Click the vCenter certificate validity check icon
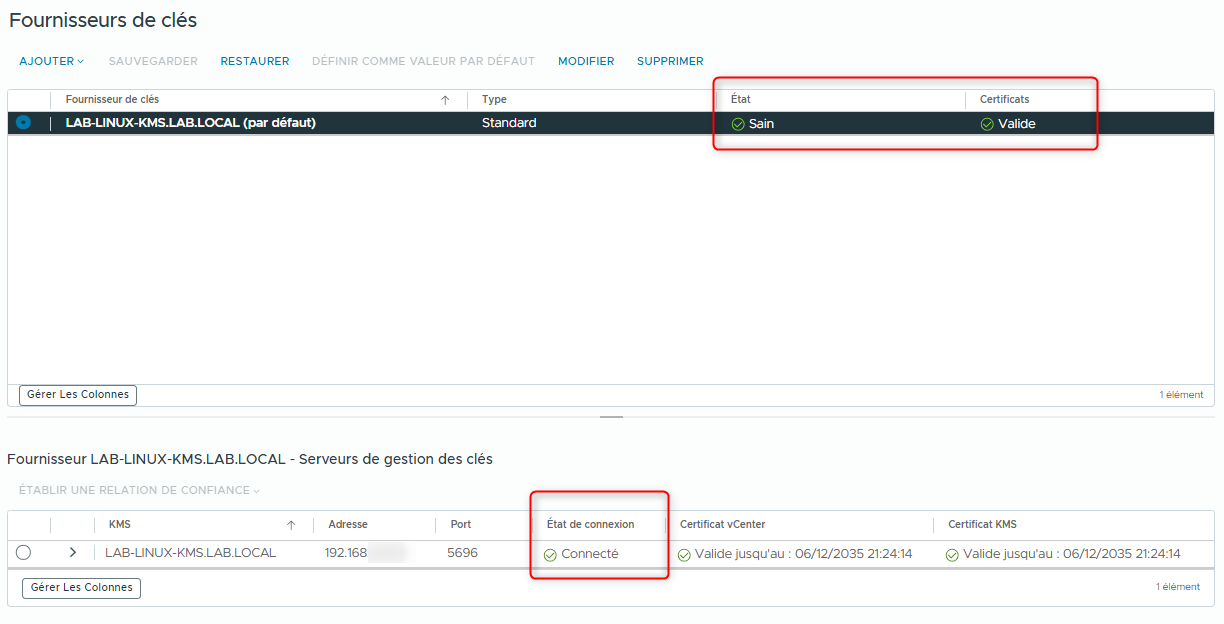1224x624 pixels. pyautogui.click(x=683, y=553)
